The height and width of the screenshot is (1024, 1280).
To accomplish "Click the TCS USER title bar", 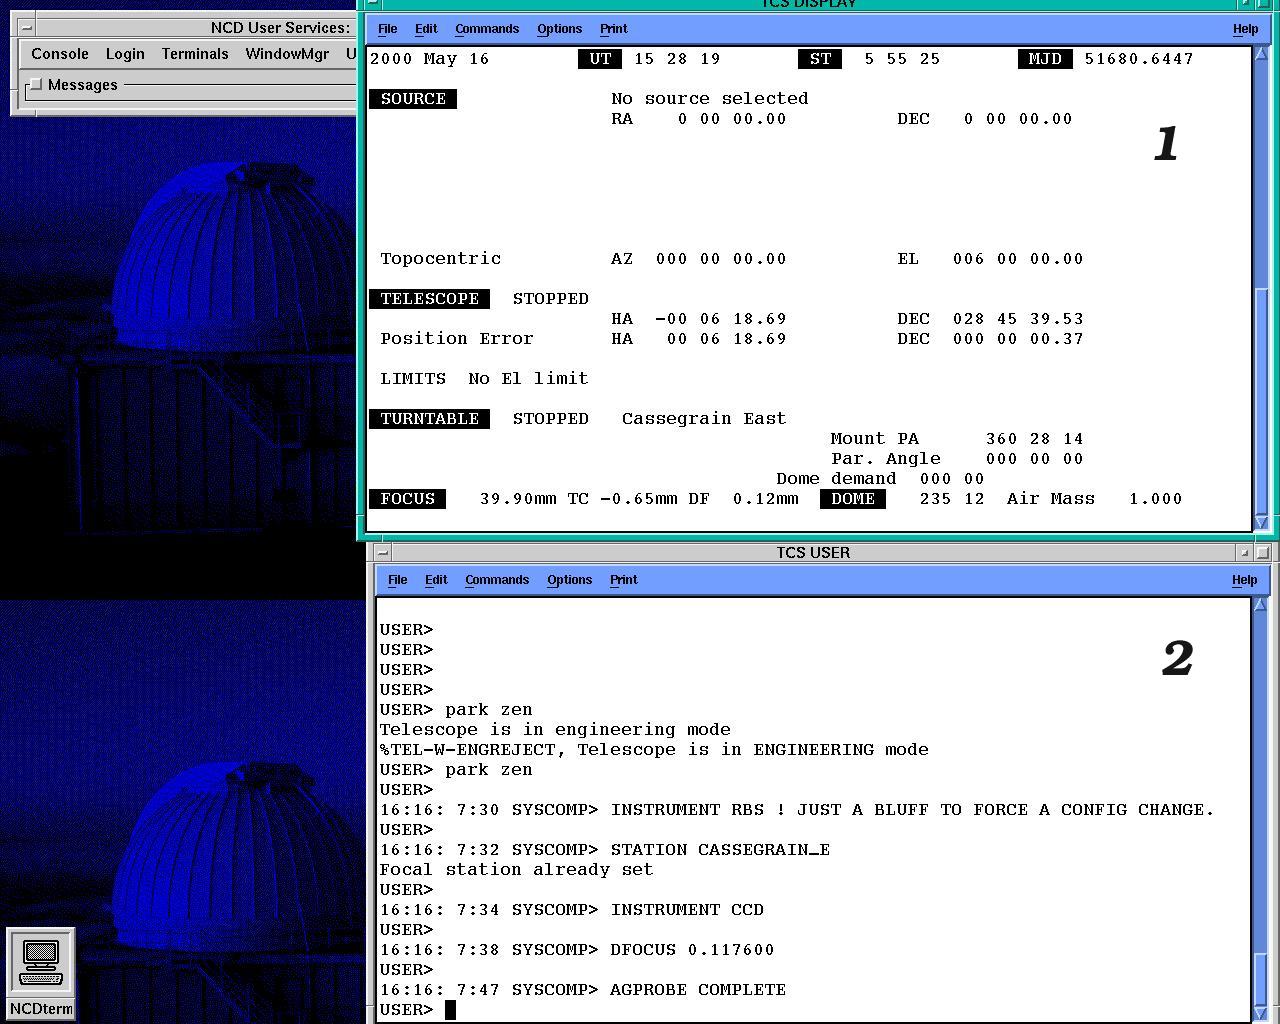I will (x=812, y=552).
